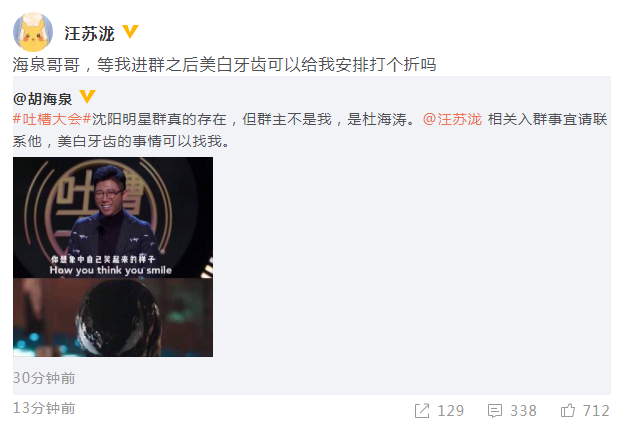The width and height of the screenshot is (627, 427).
Task: Click the repost count 129
Action: [x=450, y=411]
